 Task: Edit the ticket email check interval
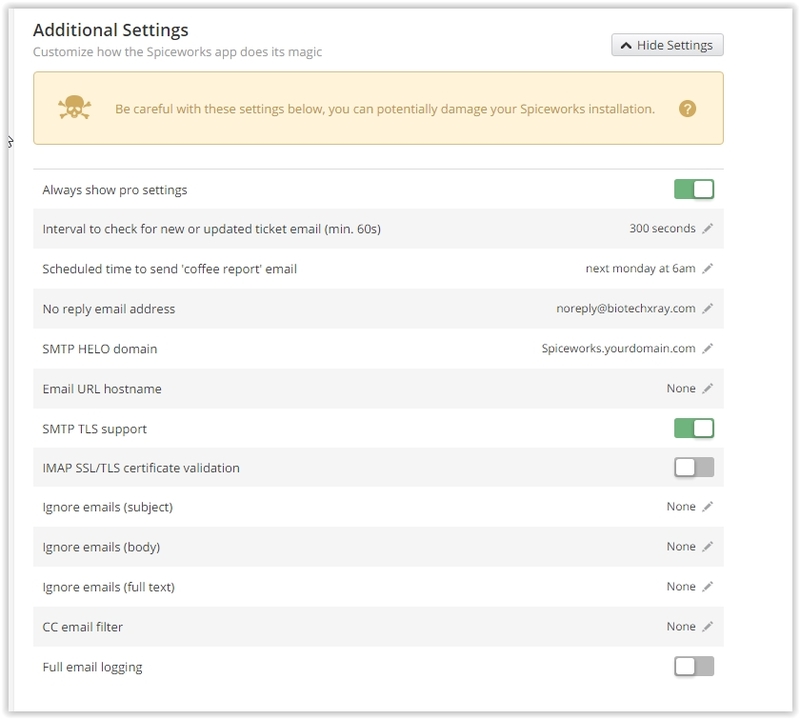click(709, 228)
